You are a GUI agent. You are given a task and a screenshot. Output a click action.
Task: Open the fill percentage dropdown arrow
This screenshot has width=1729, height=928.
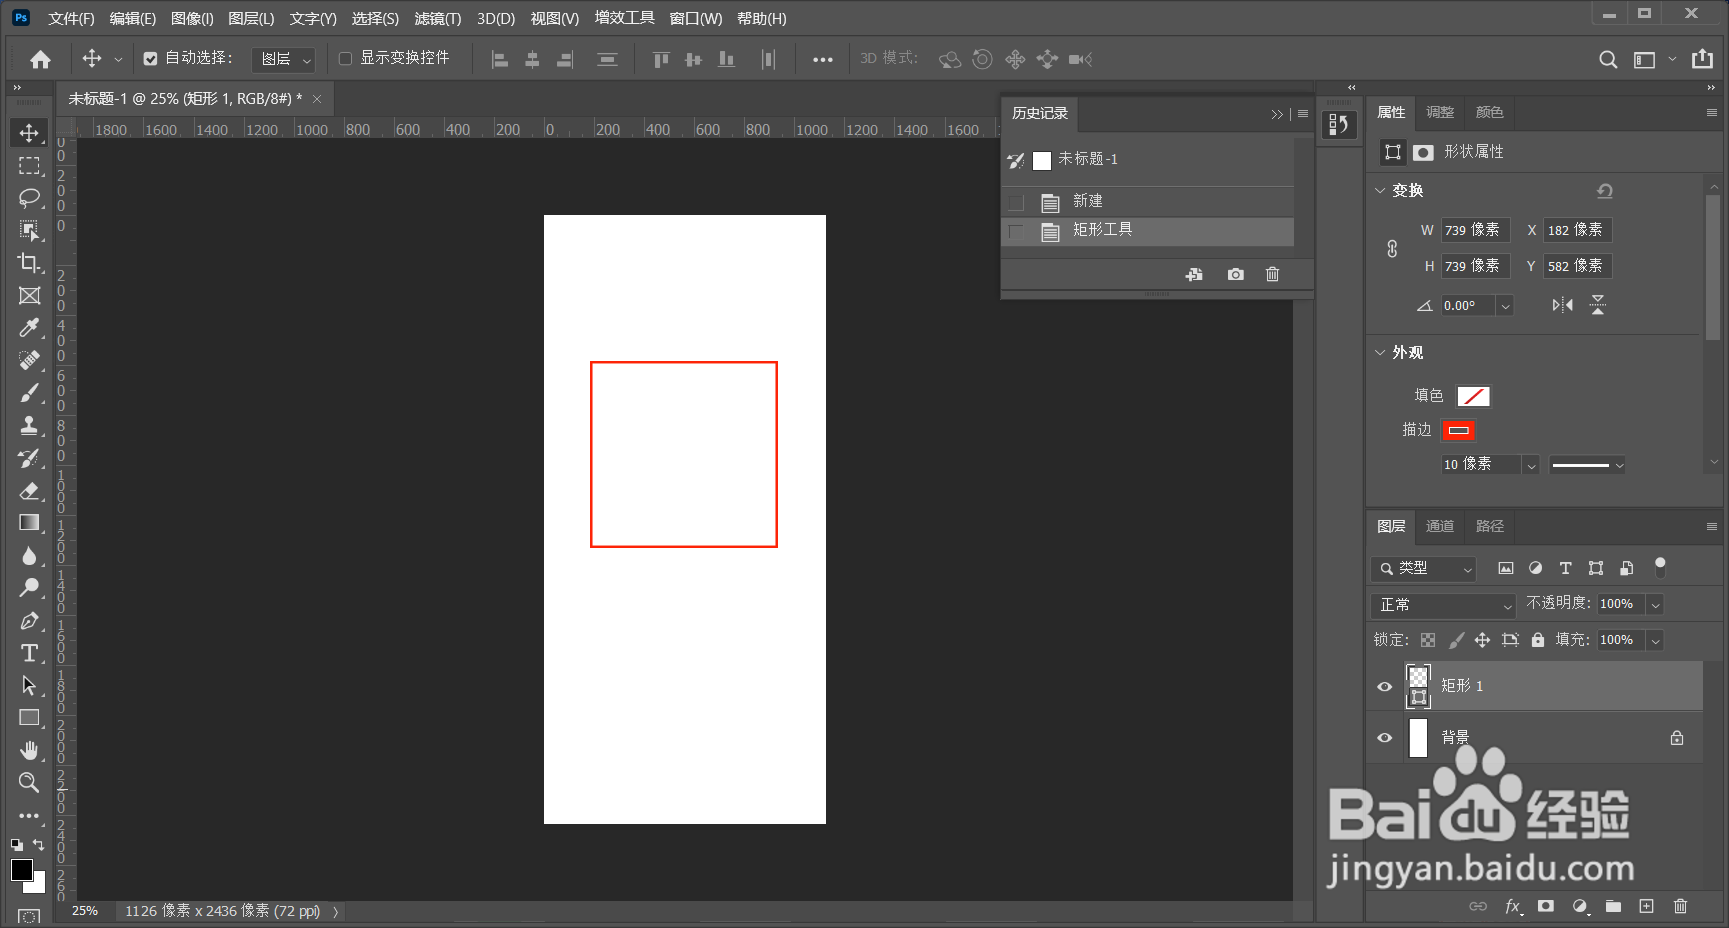tap(1655, 641)
